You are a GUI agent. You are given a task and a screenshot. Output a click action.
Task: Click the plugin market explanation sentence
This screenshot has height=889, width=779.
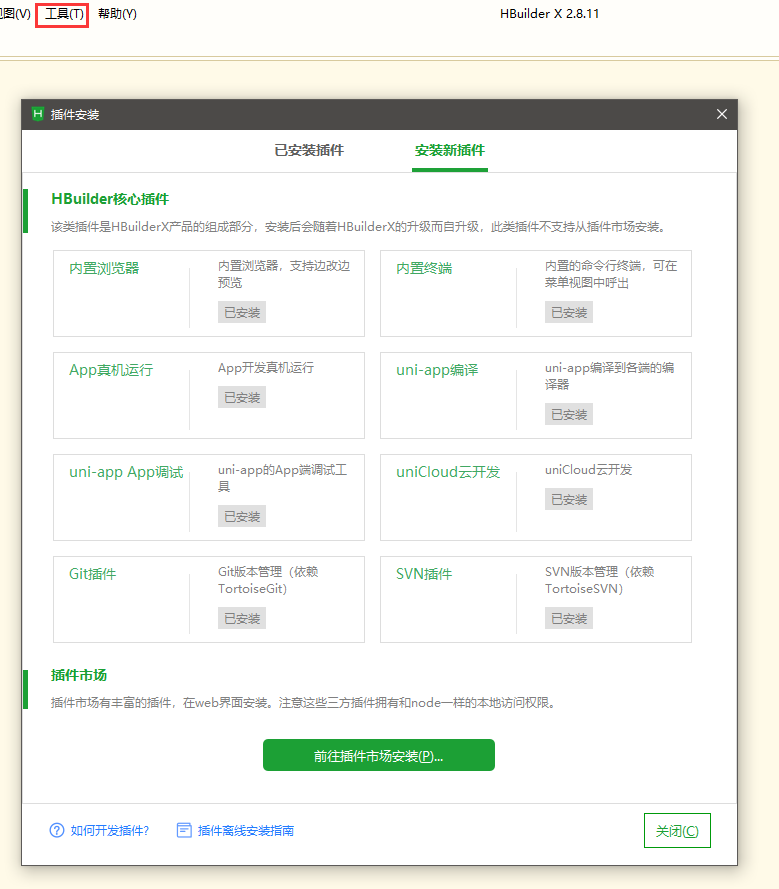click(303, 702)
